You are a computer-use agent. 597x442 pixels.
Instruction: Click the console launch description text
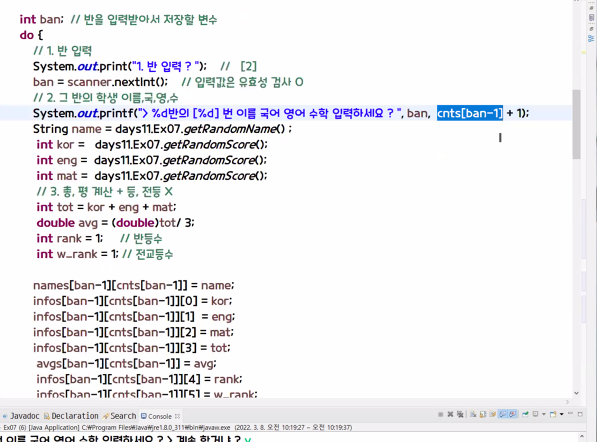click(177, 428)
